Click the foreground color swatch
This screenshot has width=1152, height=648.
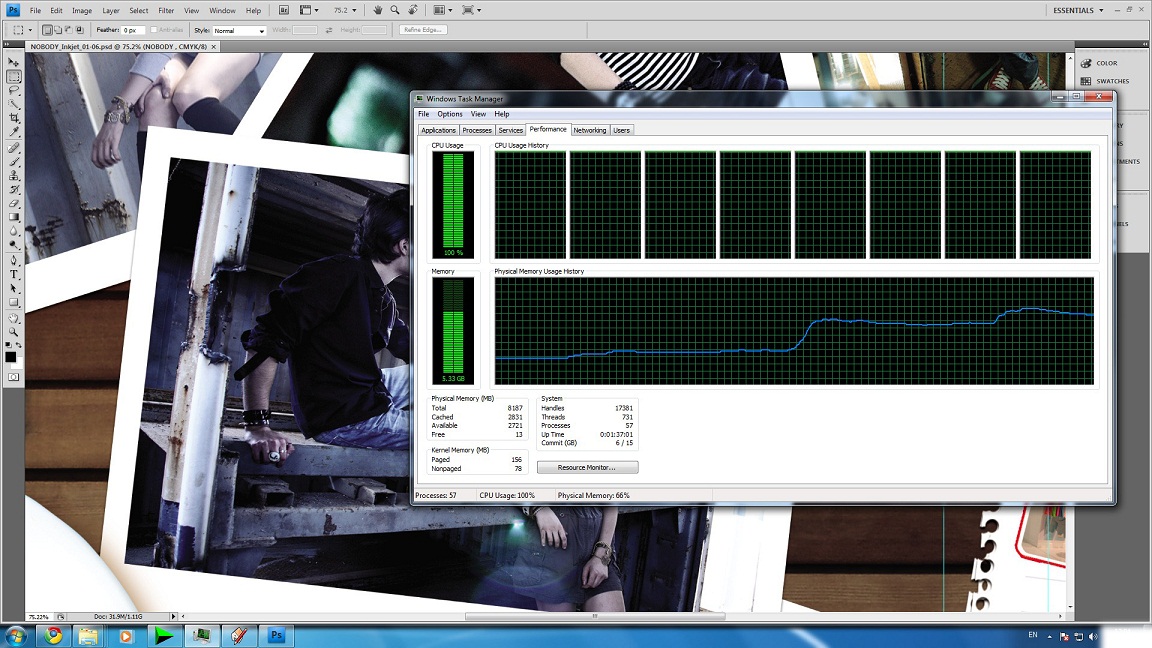point(10,356)
